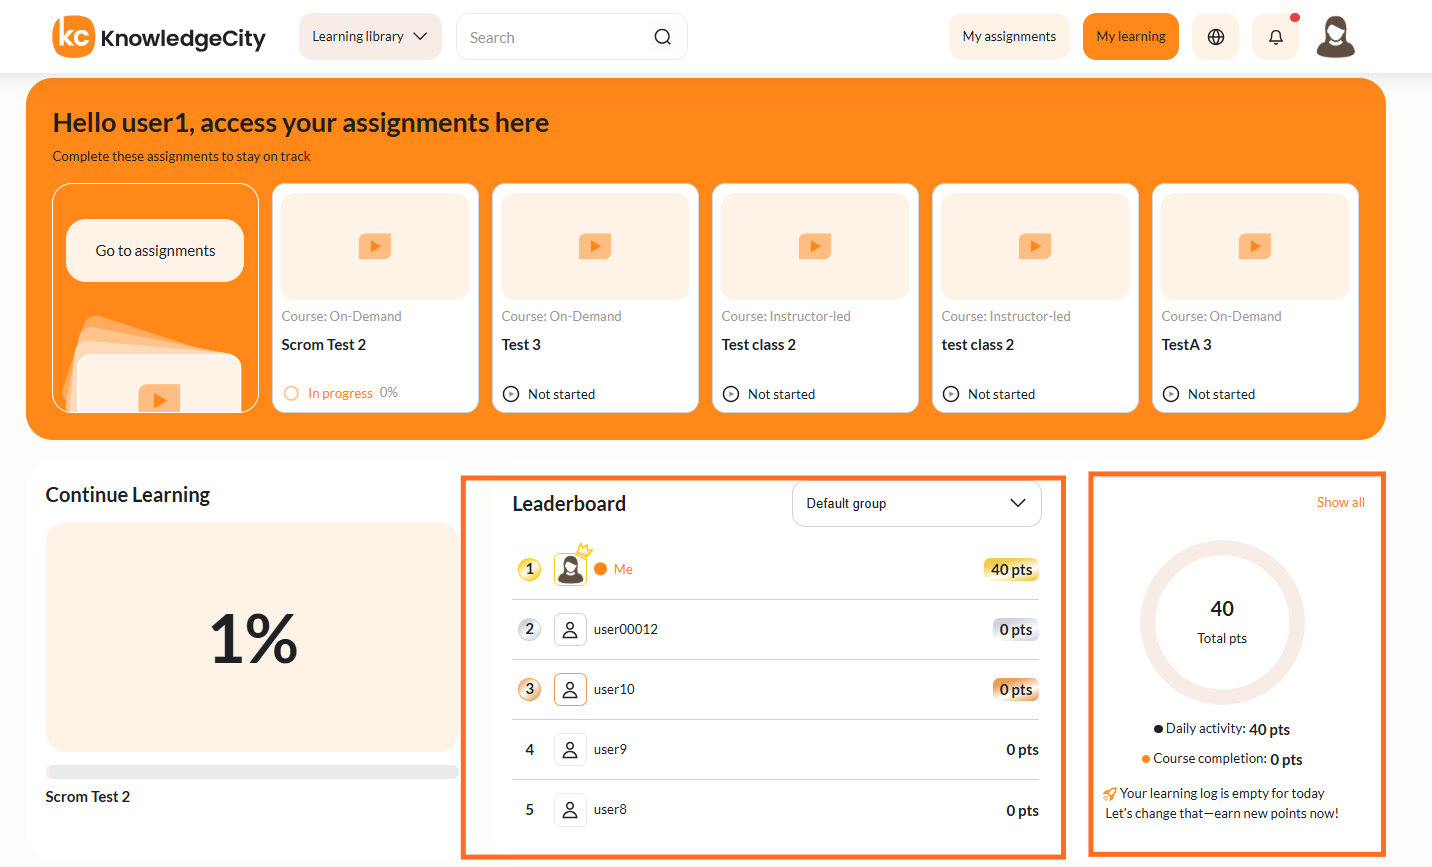Click the 40 Total pts progress ring
The width and height of the screenshot is (1432, 867).
[1222, 623]
